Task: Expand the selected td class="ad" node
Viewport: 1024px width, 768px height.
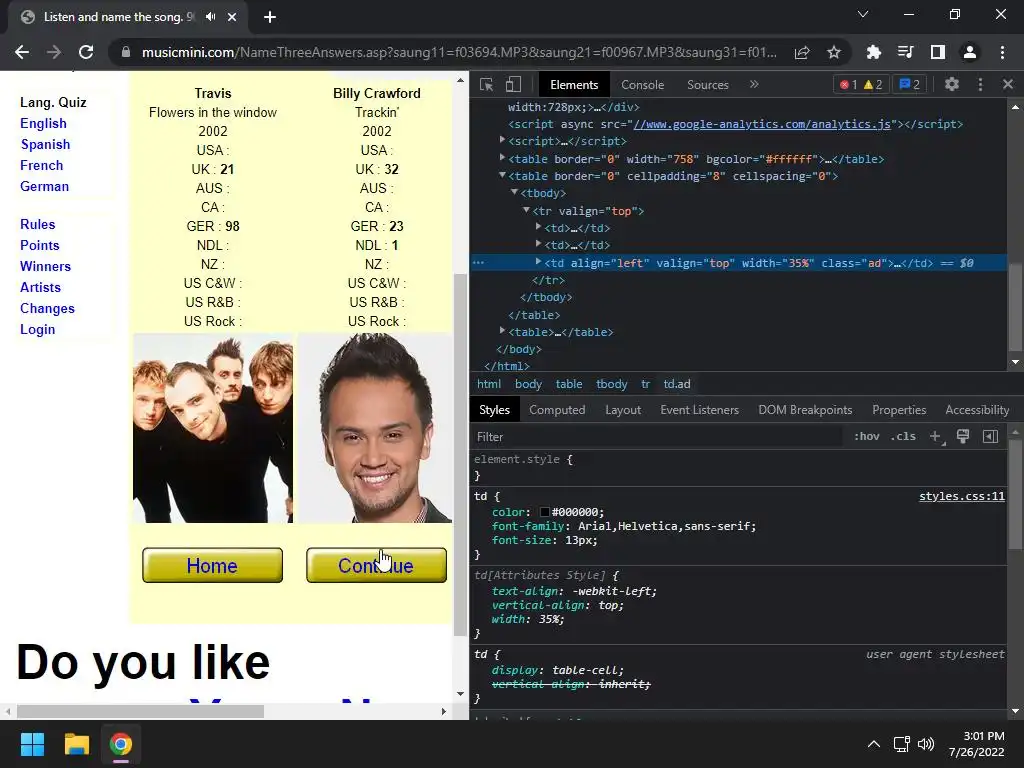Action: (x=538, y=261)
